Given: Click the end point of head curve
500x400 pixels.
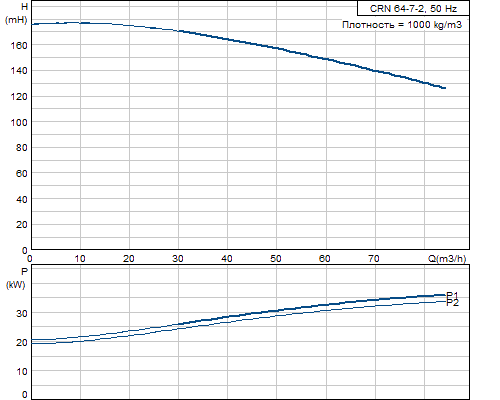Looking at the screenshot, I should (444, 88).
